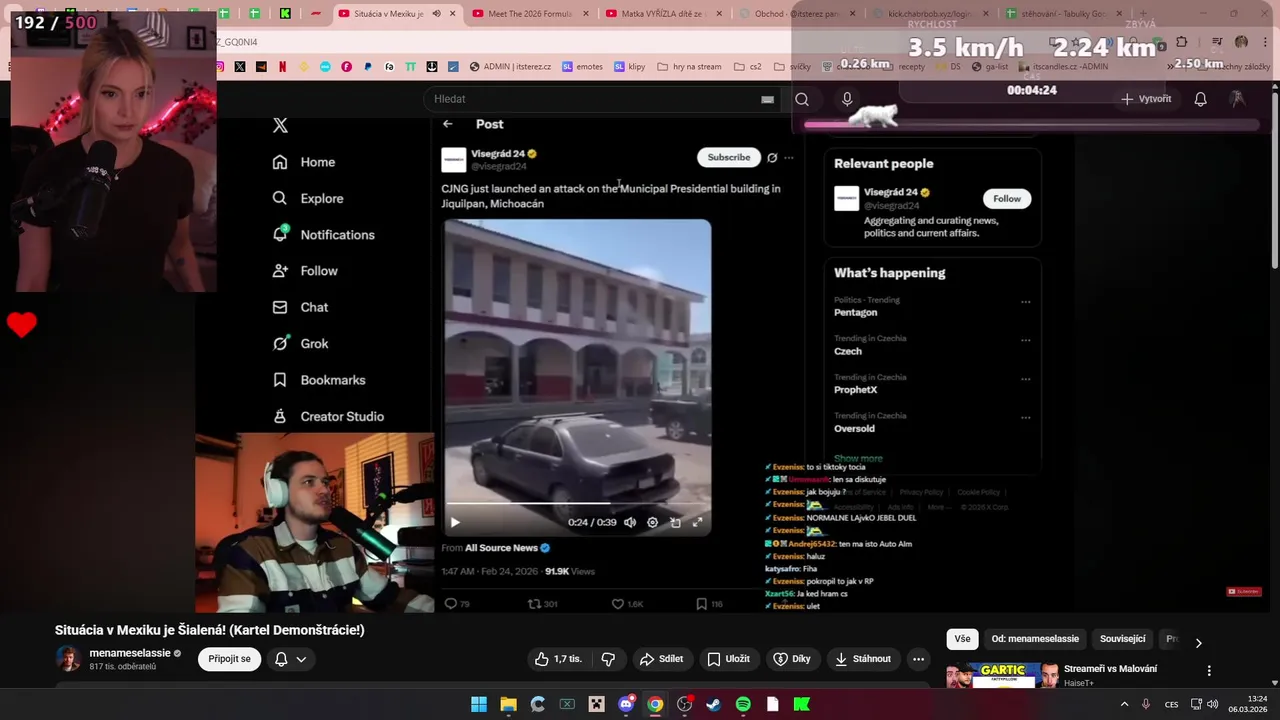This screenshot has height=720, width=1280.
Task: Open X video settings gear
Action: click(653, 522)
